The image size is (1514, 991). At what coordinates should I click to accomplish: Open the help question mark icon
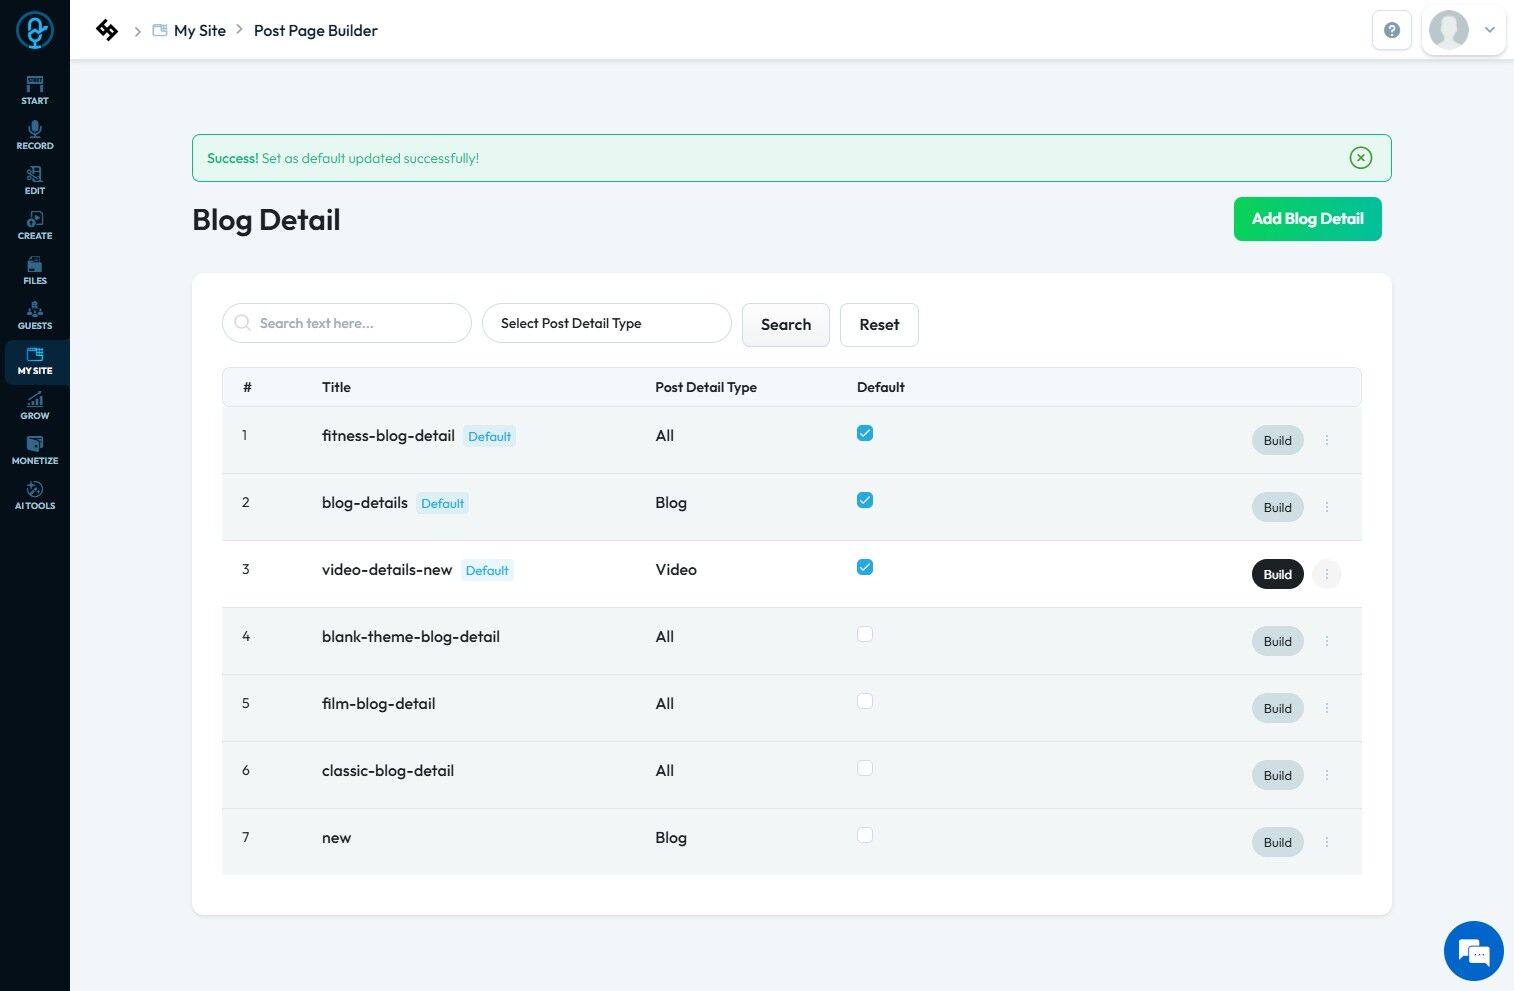[x=1391, y=30]
